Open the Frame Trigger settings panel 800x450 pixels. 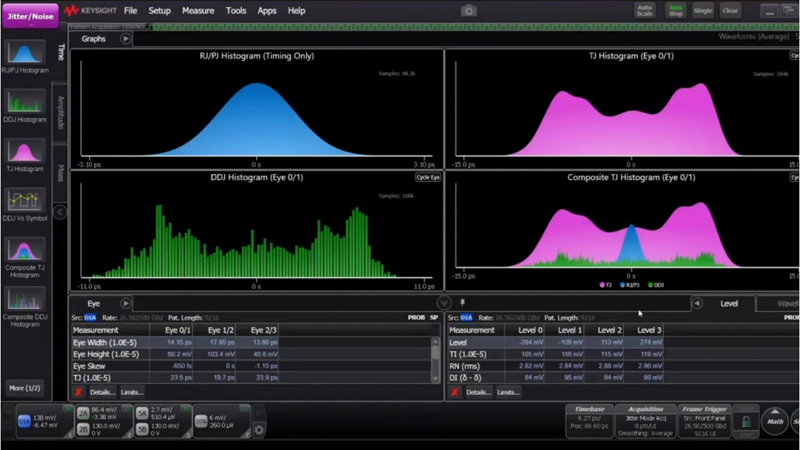[x=704, y=421]
